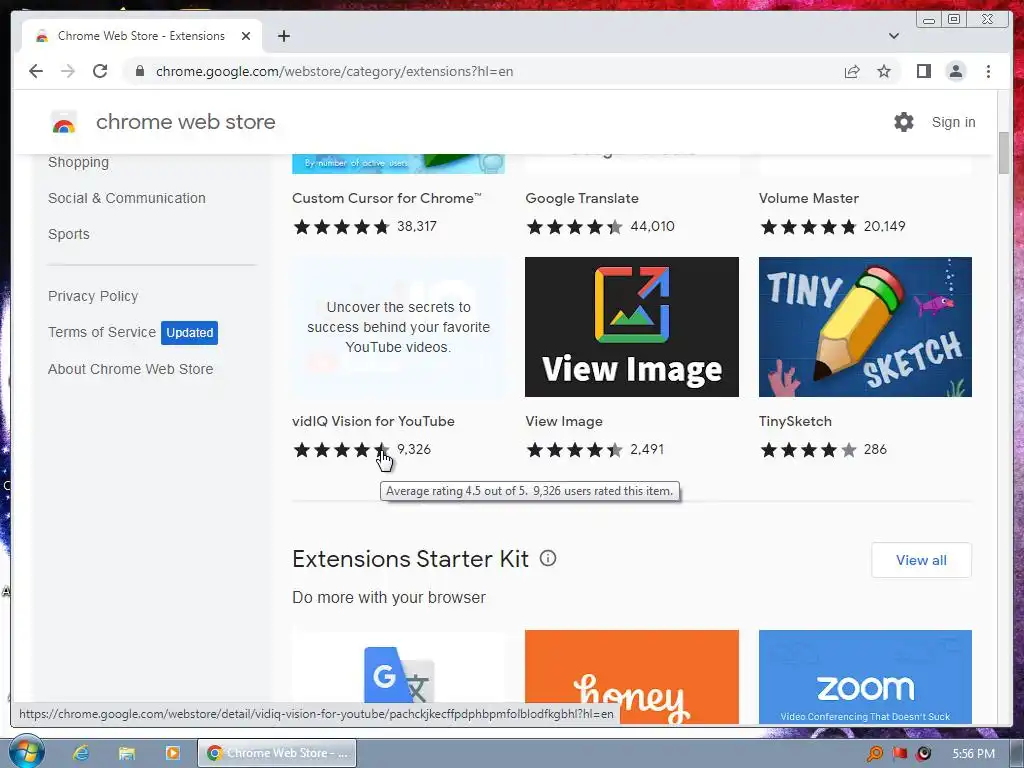
Task: Click Do more with your browser text
Action: (x=389, y=597)
